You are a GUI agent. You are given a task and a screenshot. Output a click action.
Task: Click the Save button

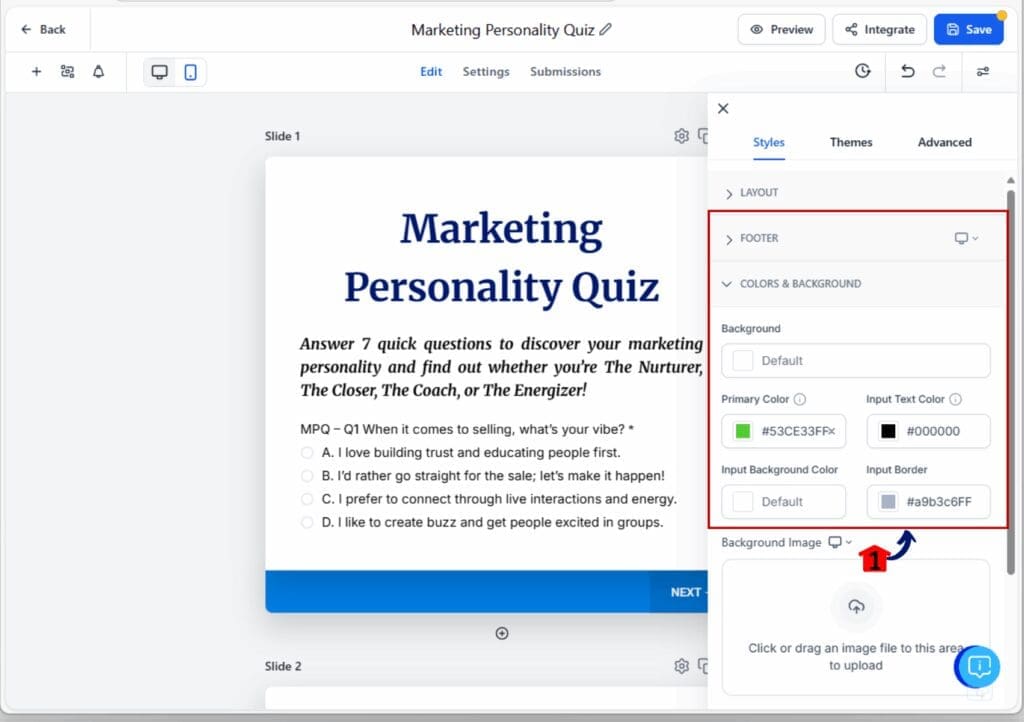point(968,30)
